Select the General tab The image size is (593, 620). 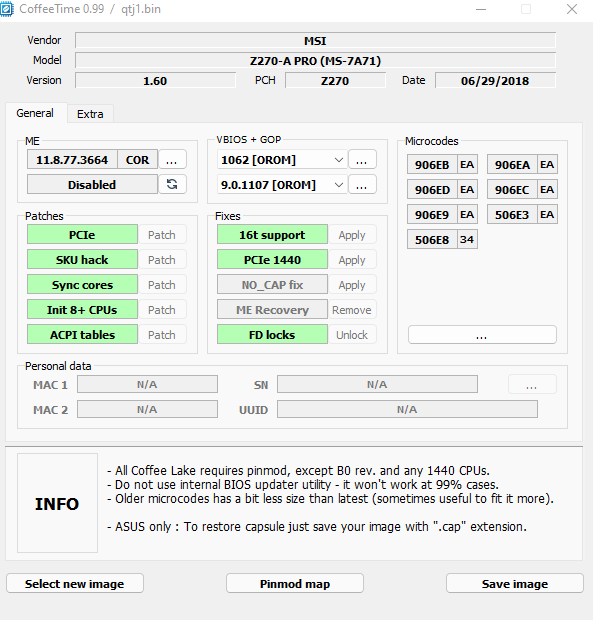35,113
